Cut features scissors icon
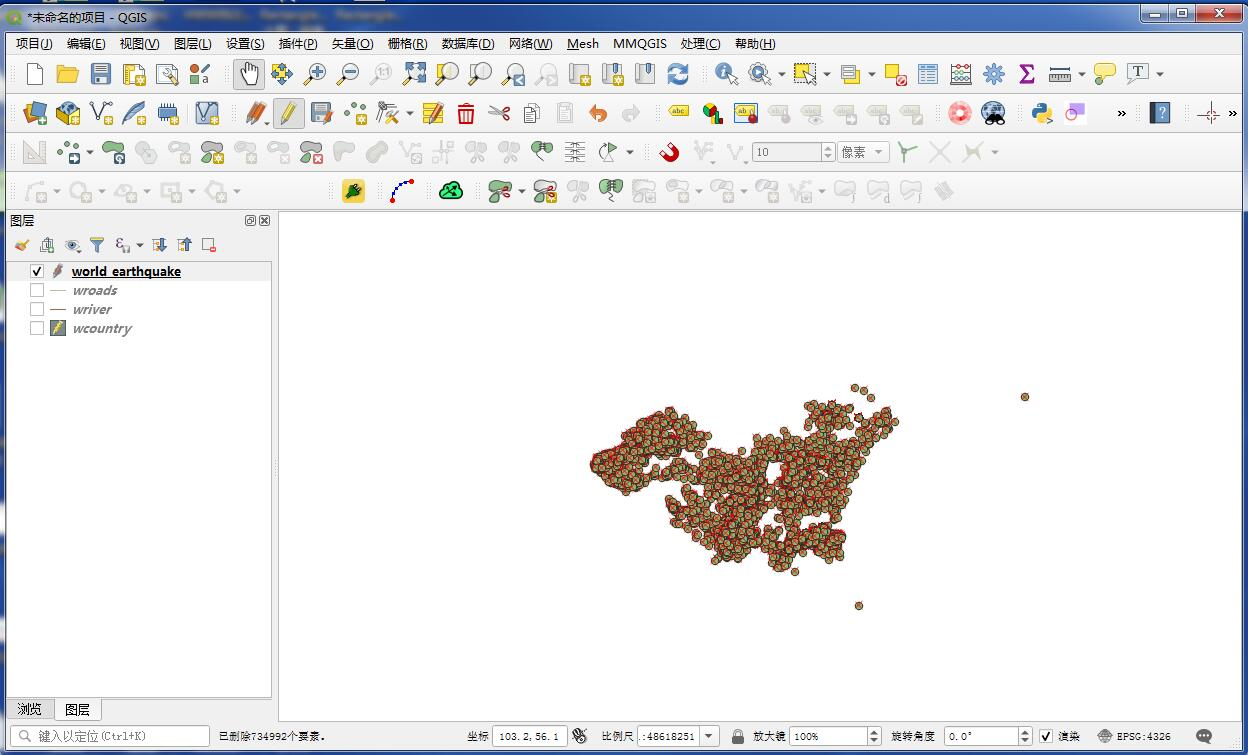 pos(499,113)
